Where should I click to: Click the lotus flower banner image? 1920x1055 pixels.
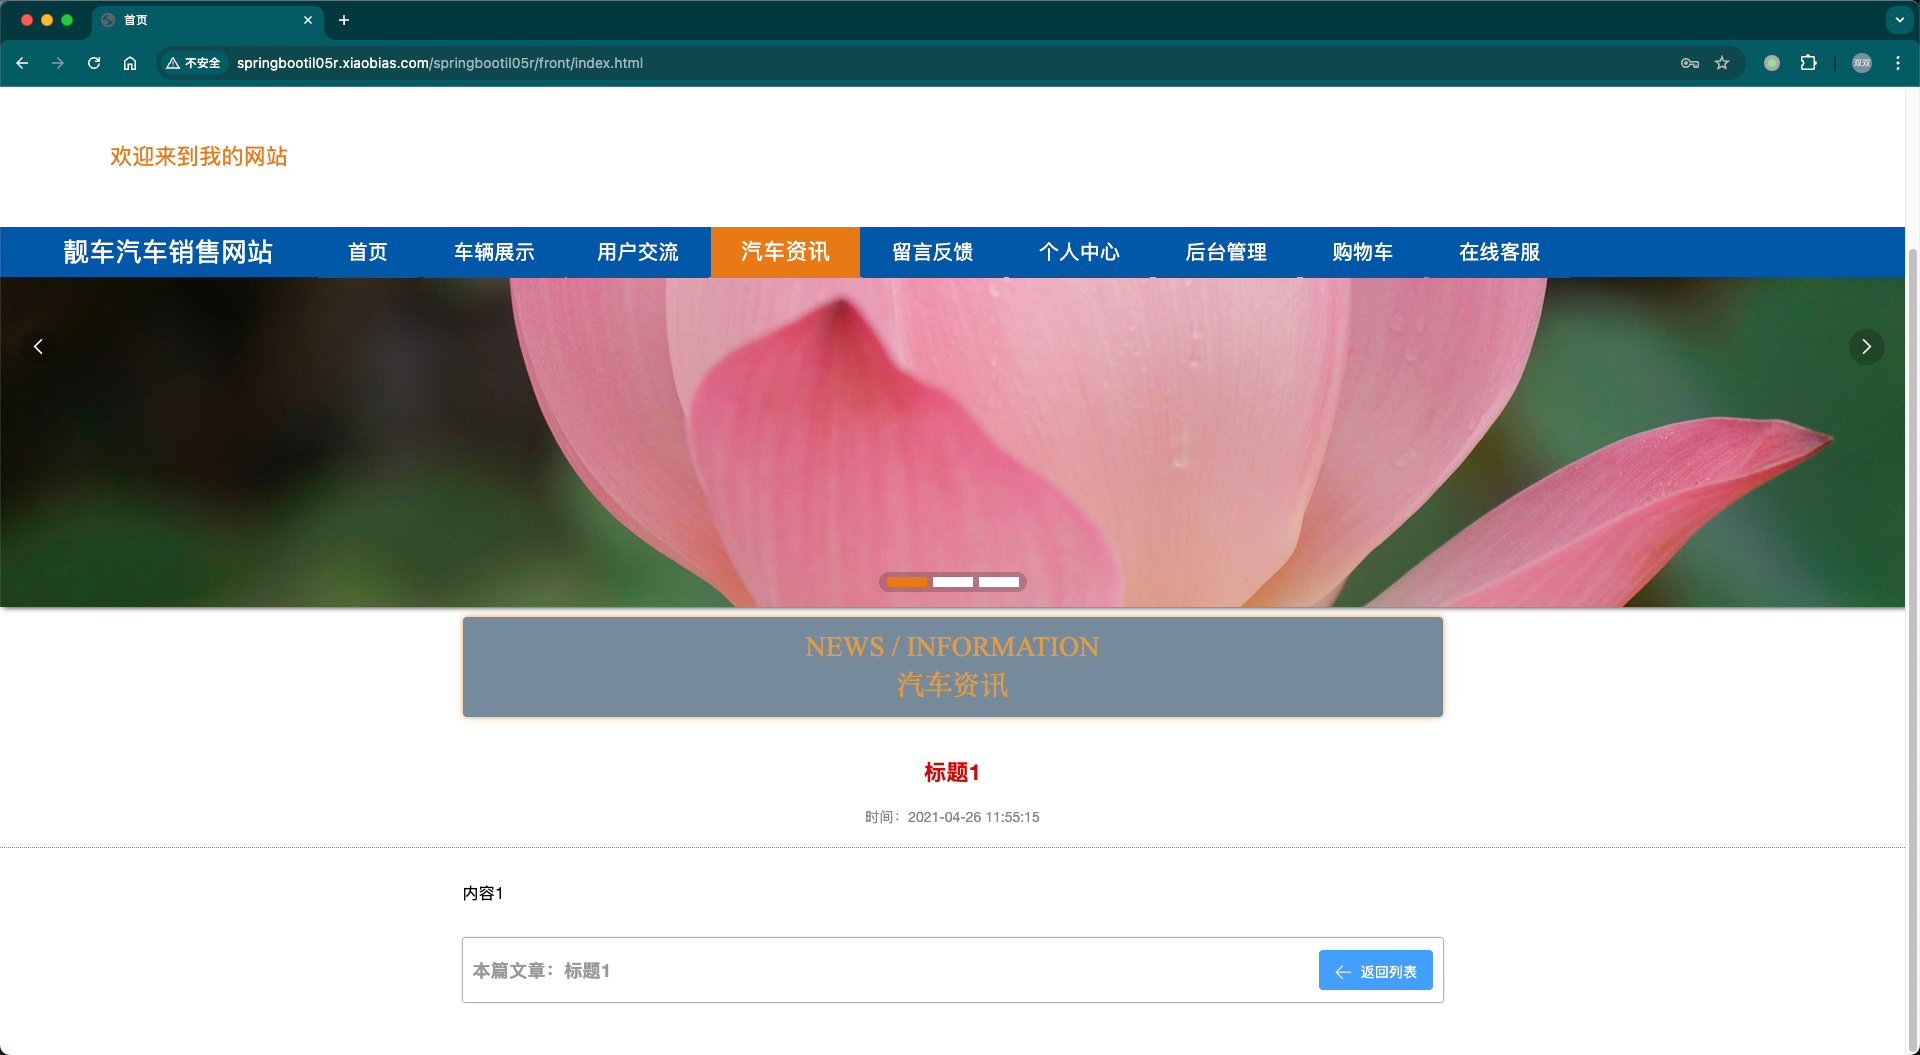952,442
